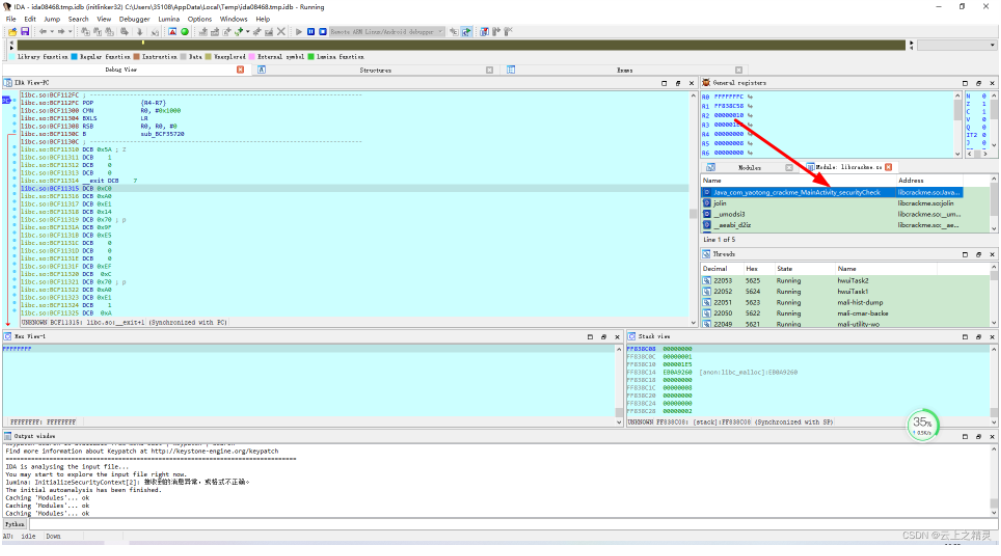Open the dropdown beside the green plus icon
Image resolution: width=1001 pixels, height=556 pixels.
pyautogui.click(x=248, y=32)
